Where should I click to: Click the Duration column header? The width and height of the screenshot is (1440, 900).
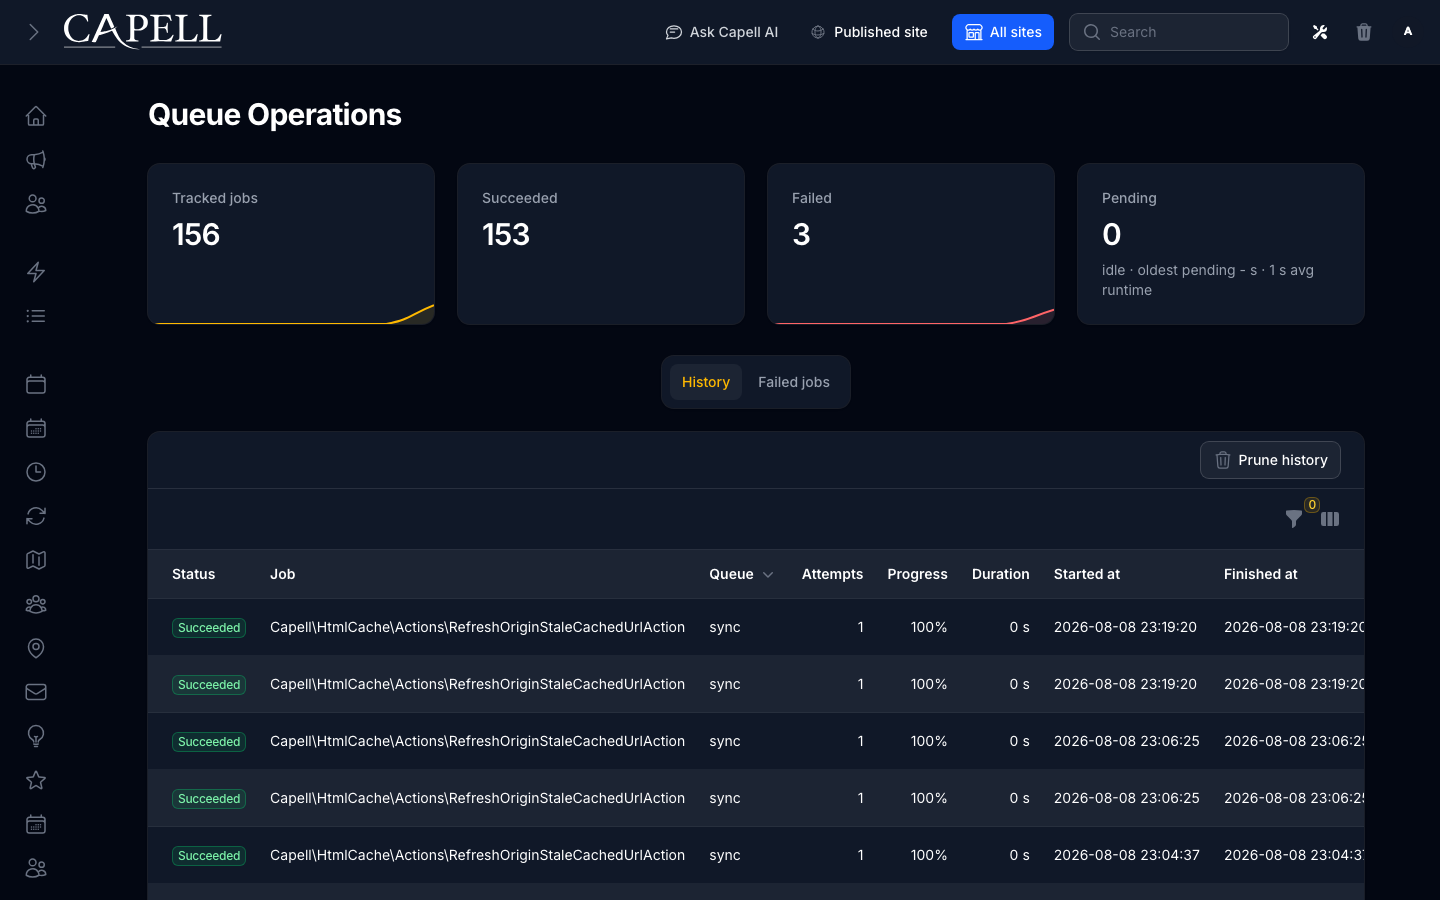pos(1000,574)
